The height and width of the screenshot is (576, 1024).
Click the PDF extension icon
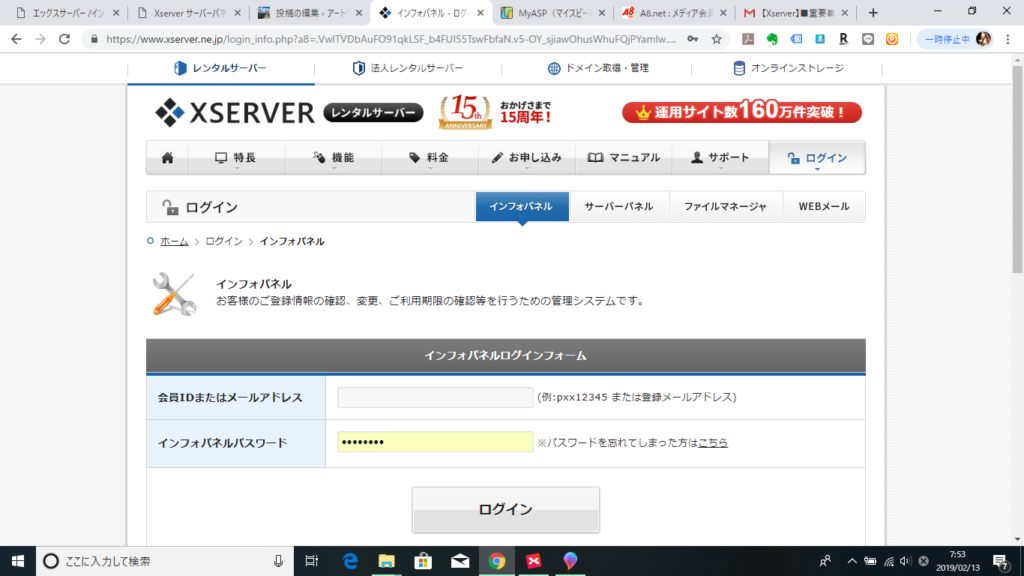coord(748,39)
